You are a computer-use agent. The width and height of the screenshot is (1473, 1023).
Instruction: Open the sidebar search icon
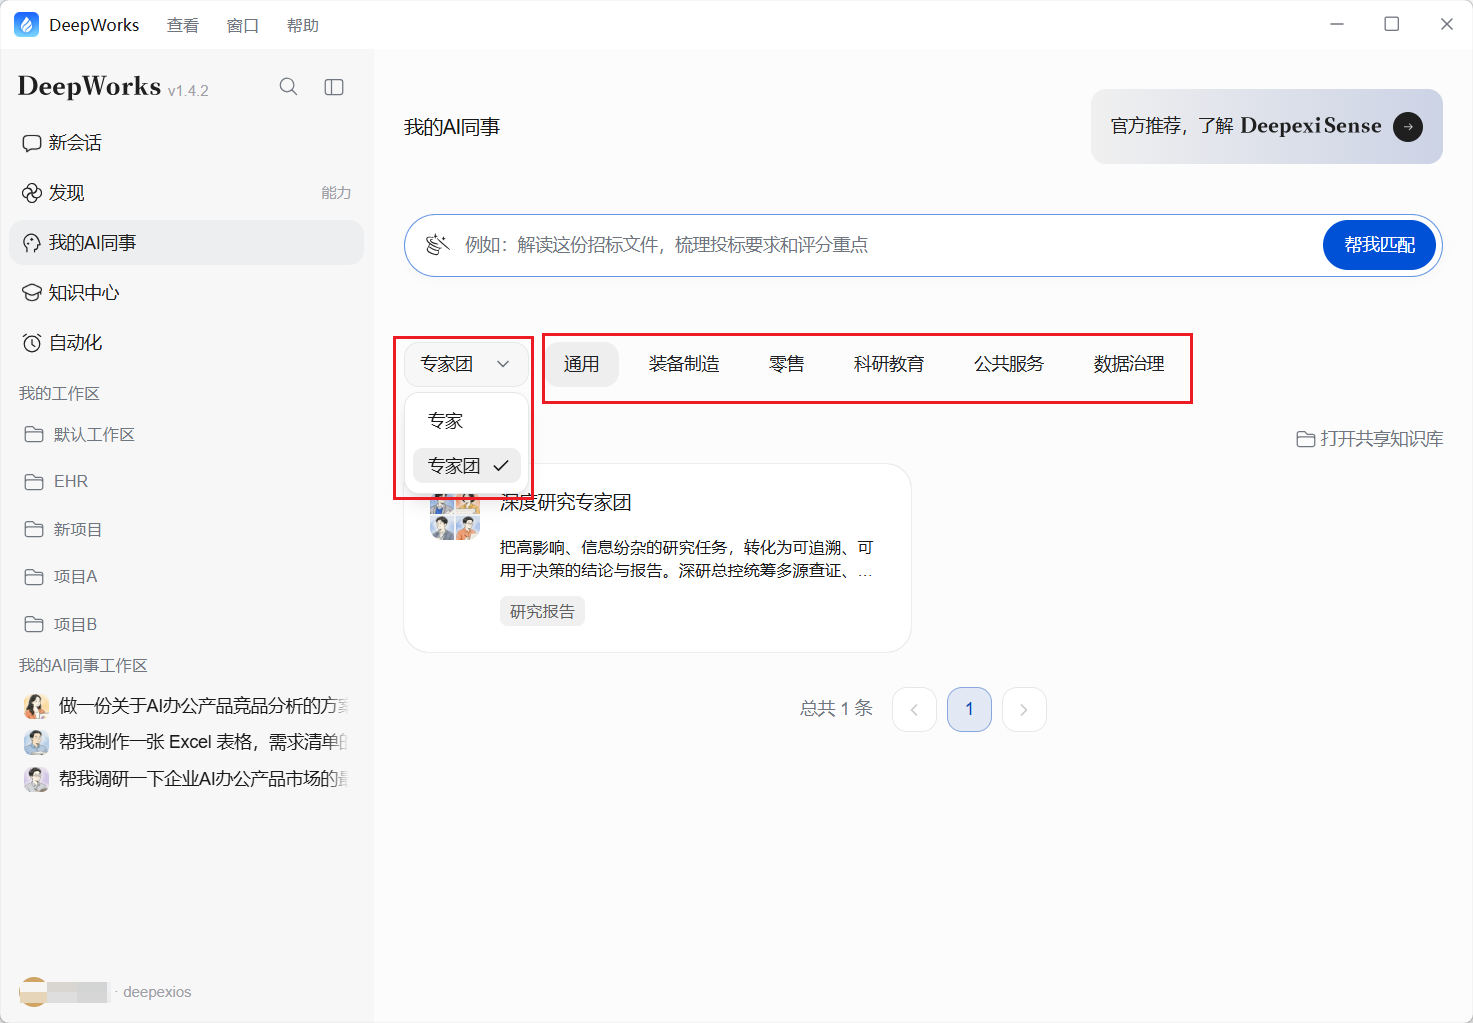click(288, 87)
